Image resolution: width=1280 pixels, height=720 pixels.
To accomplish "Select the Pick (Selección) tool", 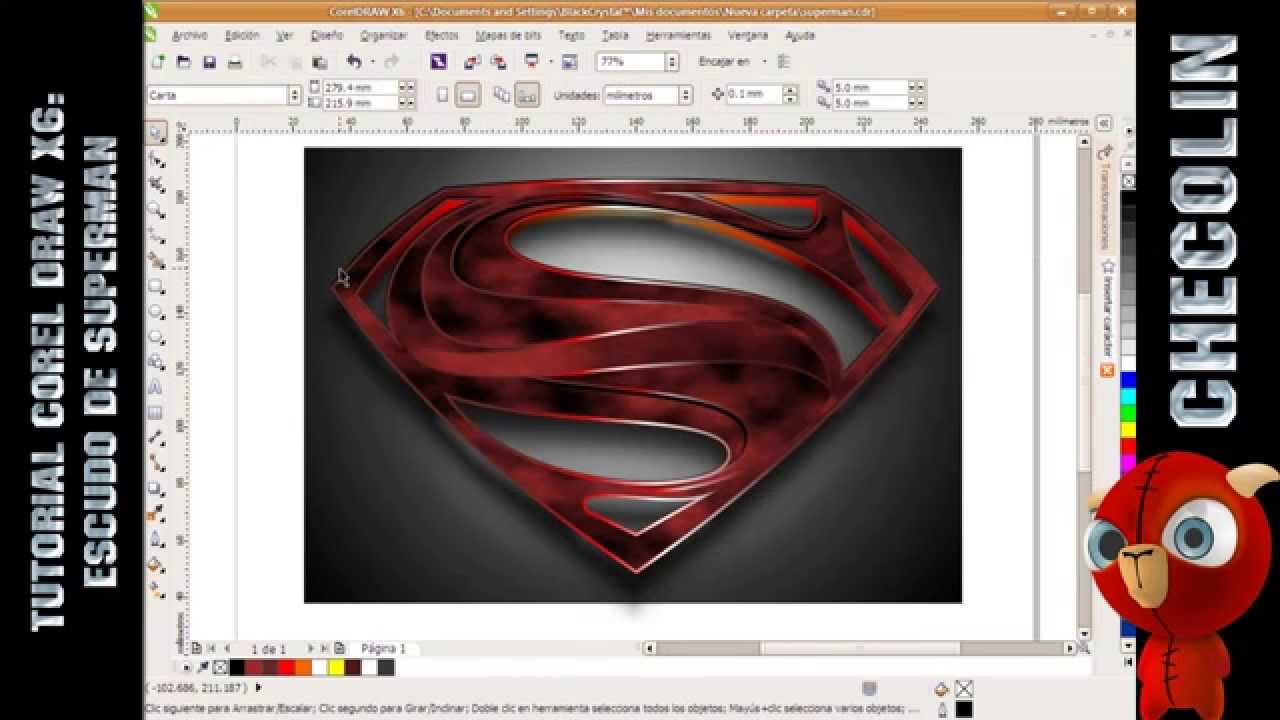I will coord(157,132).
